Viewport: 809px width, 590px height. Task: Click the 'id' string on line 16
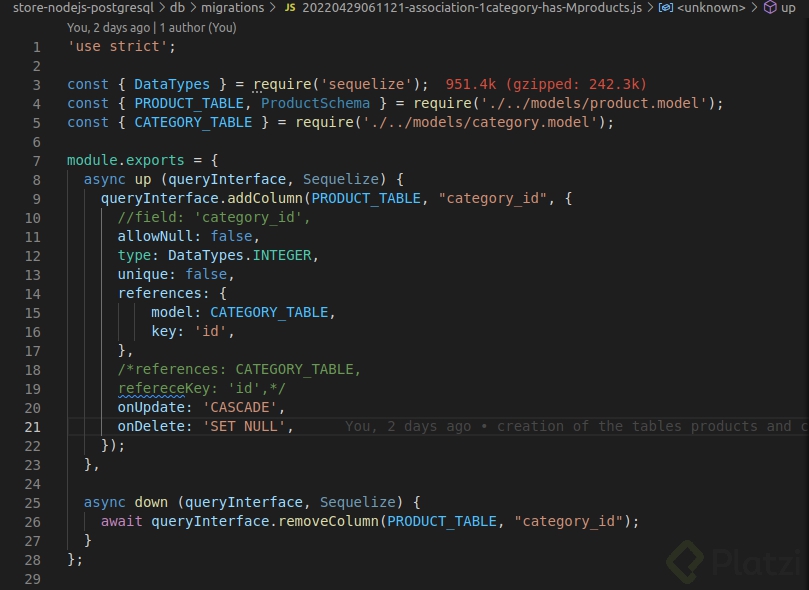(x=211, y=331)
